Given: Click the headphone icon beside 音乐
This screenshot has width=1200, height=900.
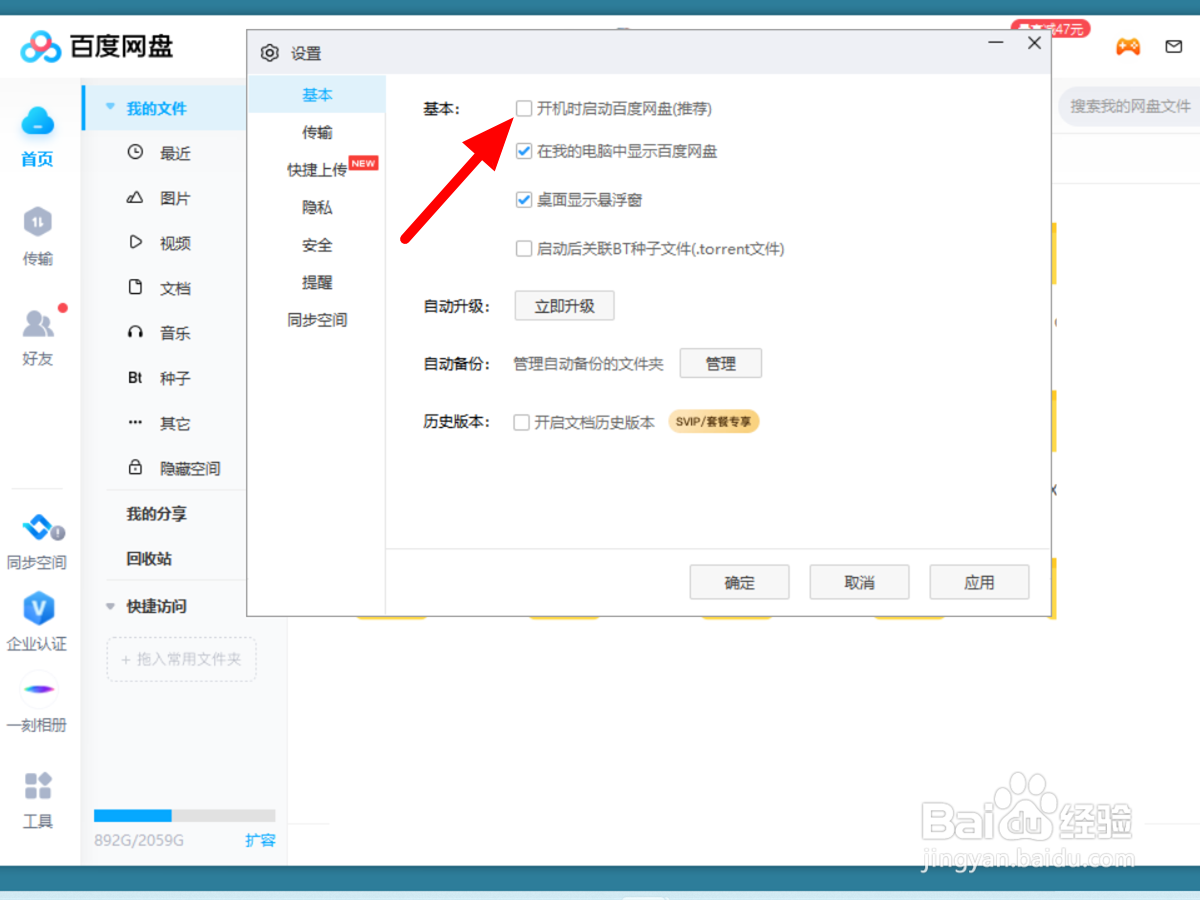Looking at the screenshot, I should tap(135, 332).
